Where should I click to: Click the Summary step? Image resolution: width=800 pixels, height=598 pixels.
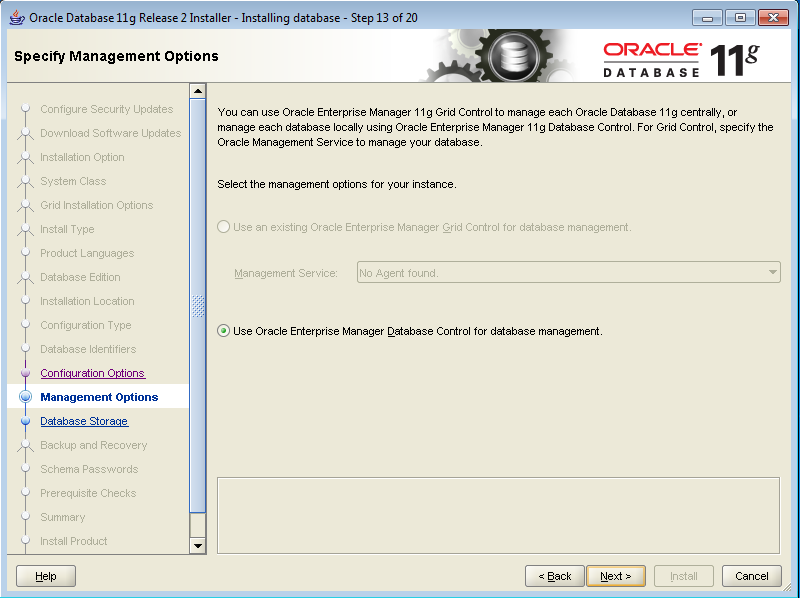click(63, 517)
